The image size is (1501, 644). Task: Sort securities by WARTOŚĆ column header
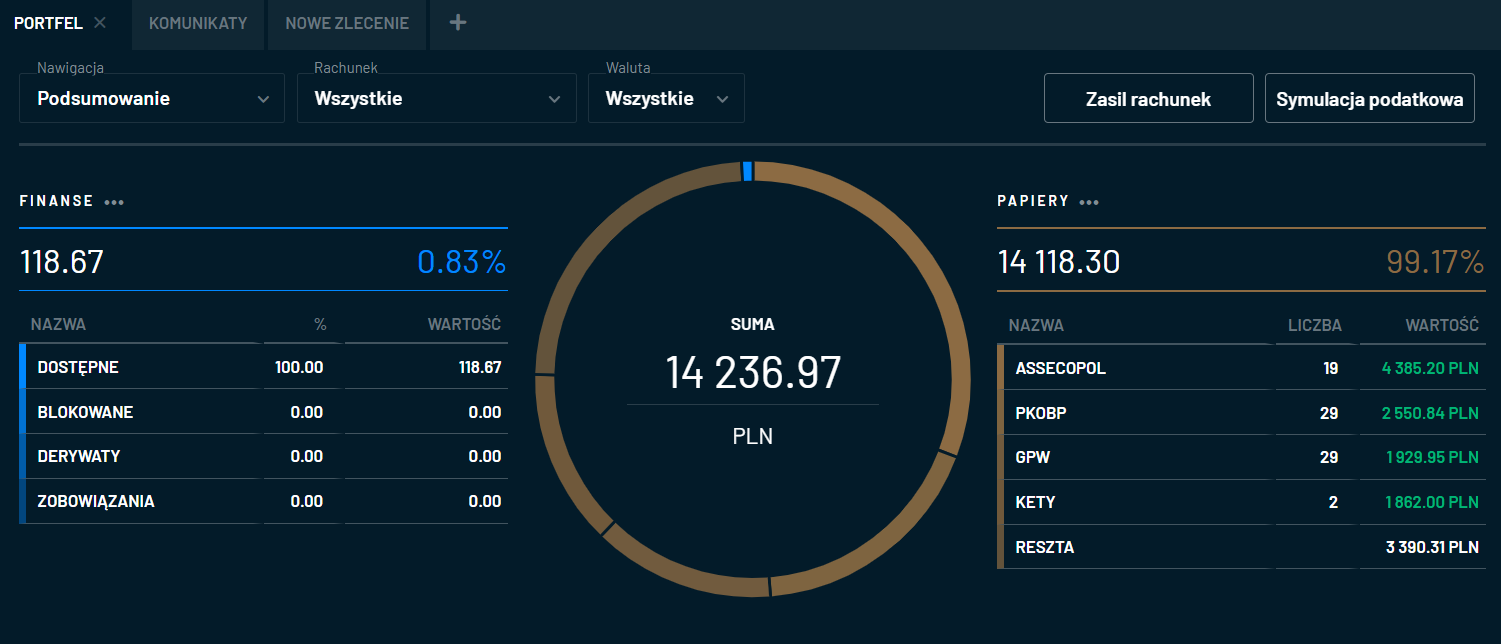[x=1441, y=325]
